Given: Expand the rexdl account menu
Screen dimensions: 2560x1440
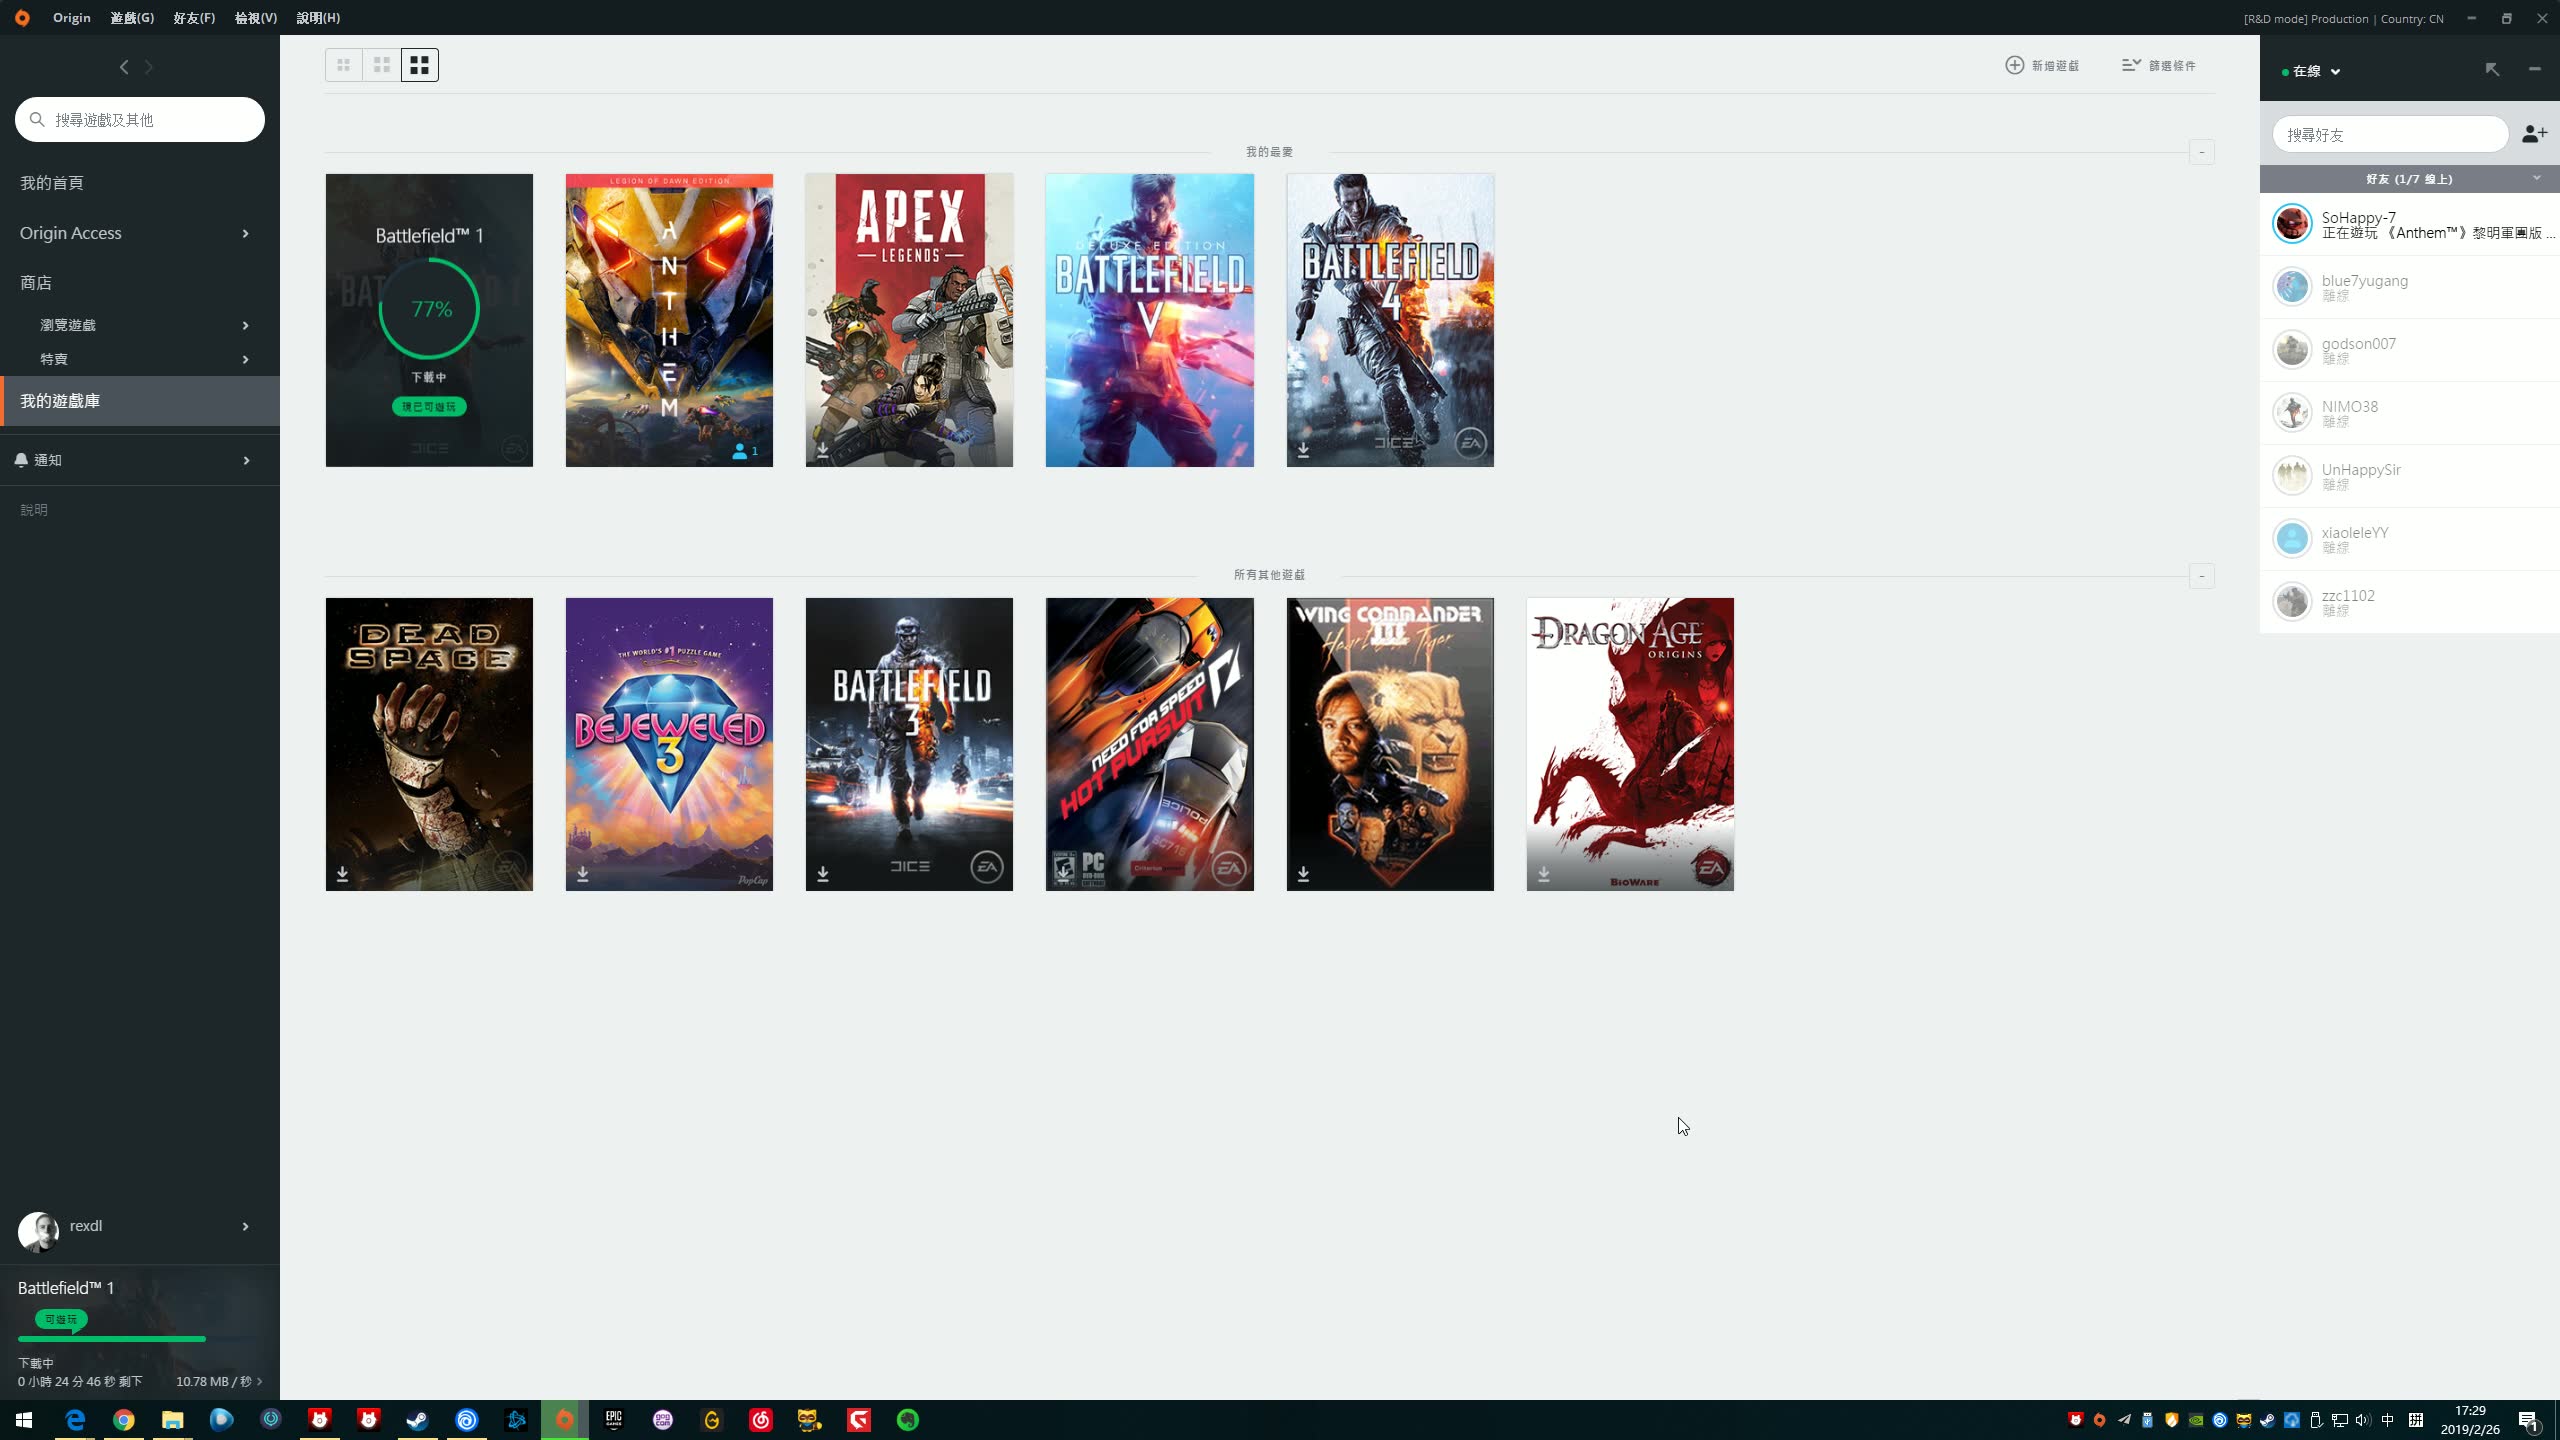Looking at the screenshot, I should tap(245, 1226).
